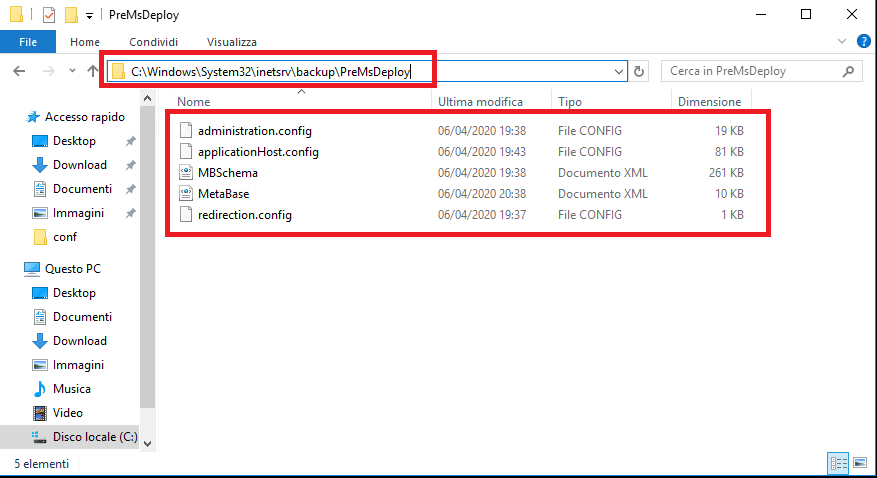This screenshot has width=877, height=478.
Task: Click New folder quick access icon
Action: coord(71,15)
